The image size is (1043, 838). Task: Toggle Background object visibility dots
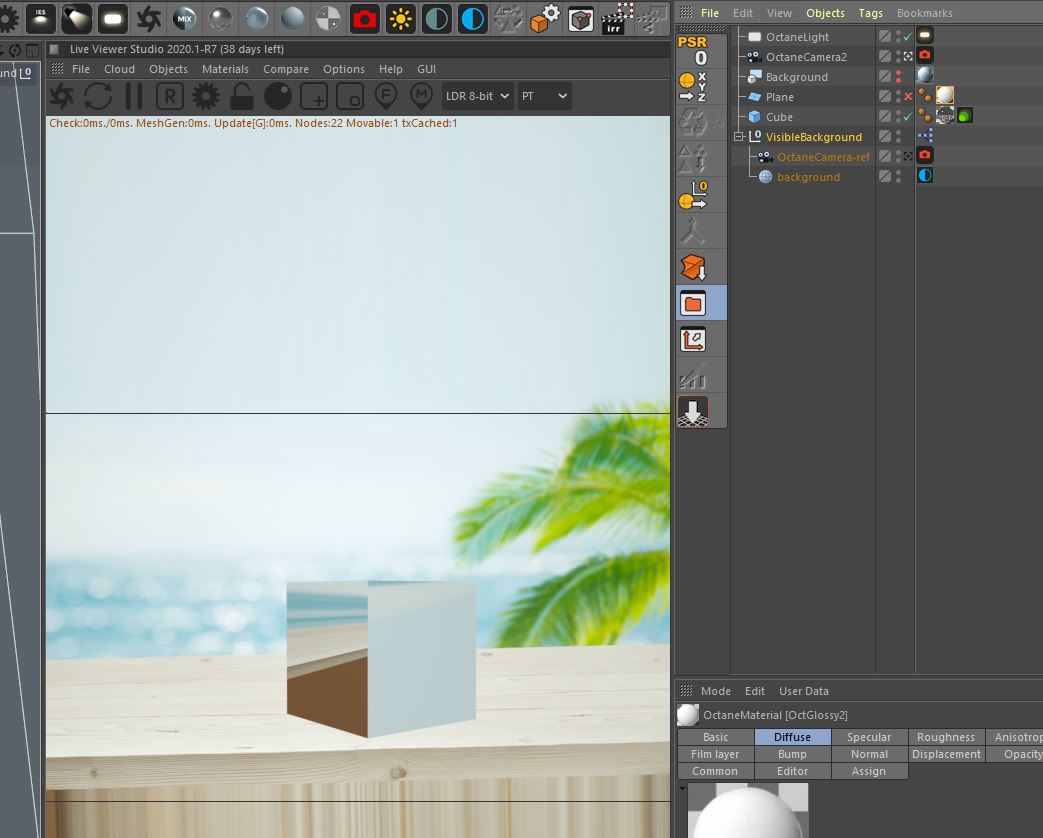click(x=898, y=76)
